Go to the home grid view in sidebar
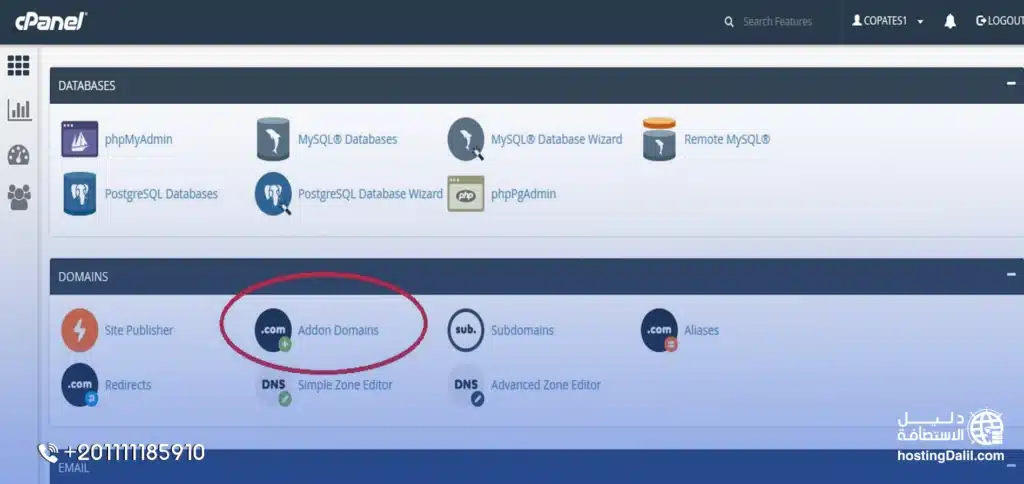Image resolution: width=1024 pixels, height=484 pixels. coord(18,66)
